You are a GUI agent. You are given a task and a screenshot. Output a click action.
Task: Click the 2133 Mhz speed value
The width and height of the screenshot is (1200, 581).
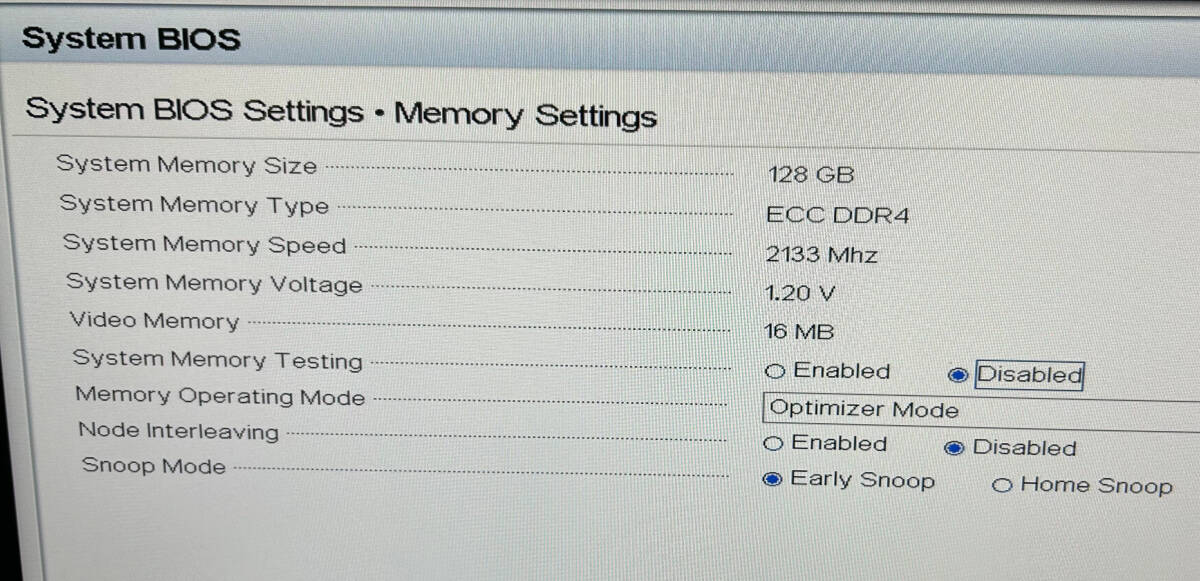(821, 255)
